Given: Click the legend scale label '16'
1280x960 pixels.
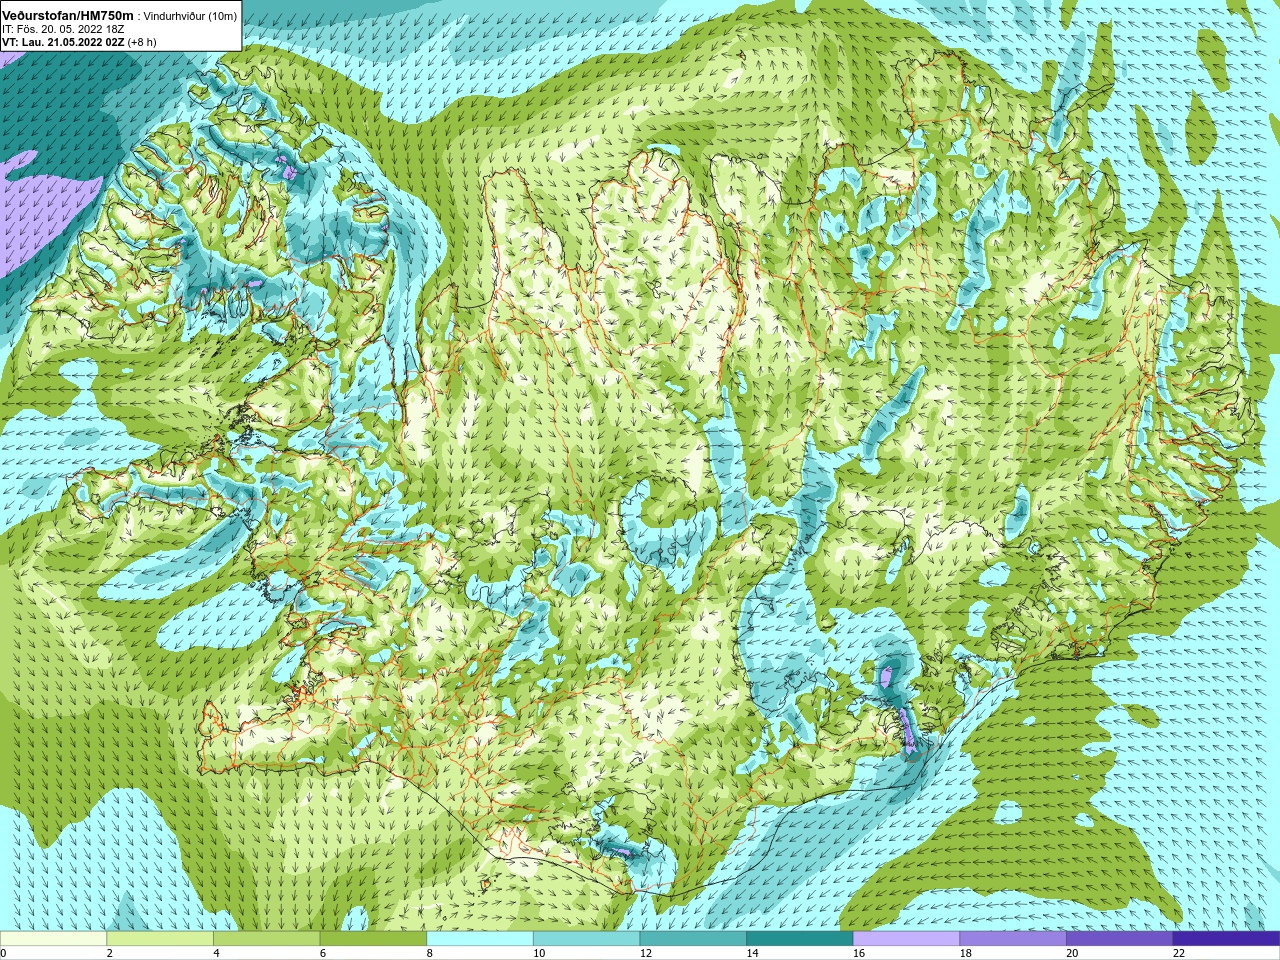Looking at the screenshot, I should pyautogui.click(x=859, y=953).
